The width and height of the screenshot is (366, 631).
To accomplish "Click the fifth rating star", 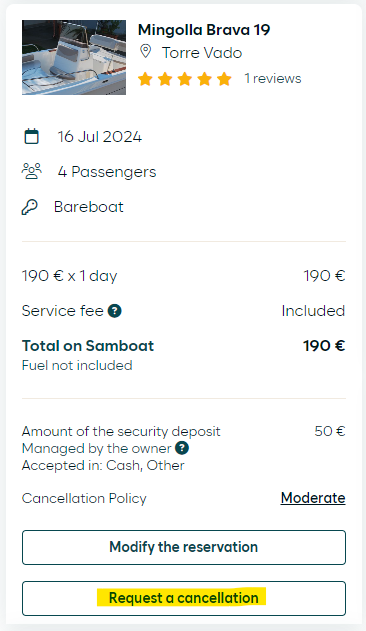I will pyautogui.click(x=224, y=79).
